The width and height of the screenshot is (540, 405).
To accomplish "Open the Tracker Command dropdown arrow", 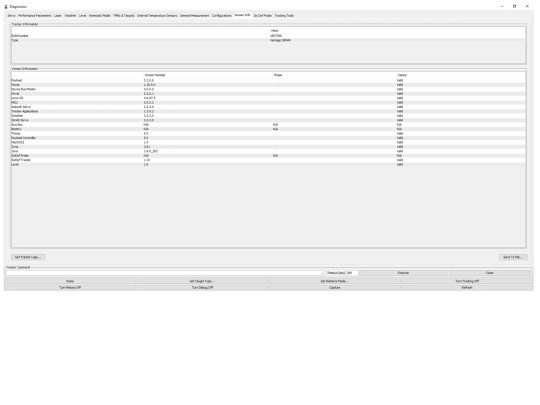I will point(323,273).
